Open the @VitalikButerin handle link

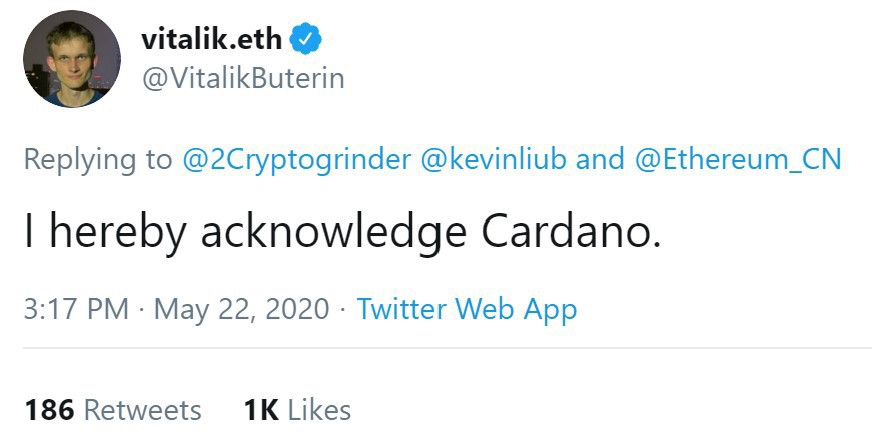click(243, 79)
